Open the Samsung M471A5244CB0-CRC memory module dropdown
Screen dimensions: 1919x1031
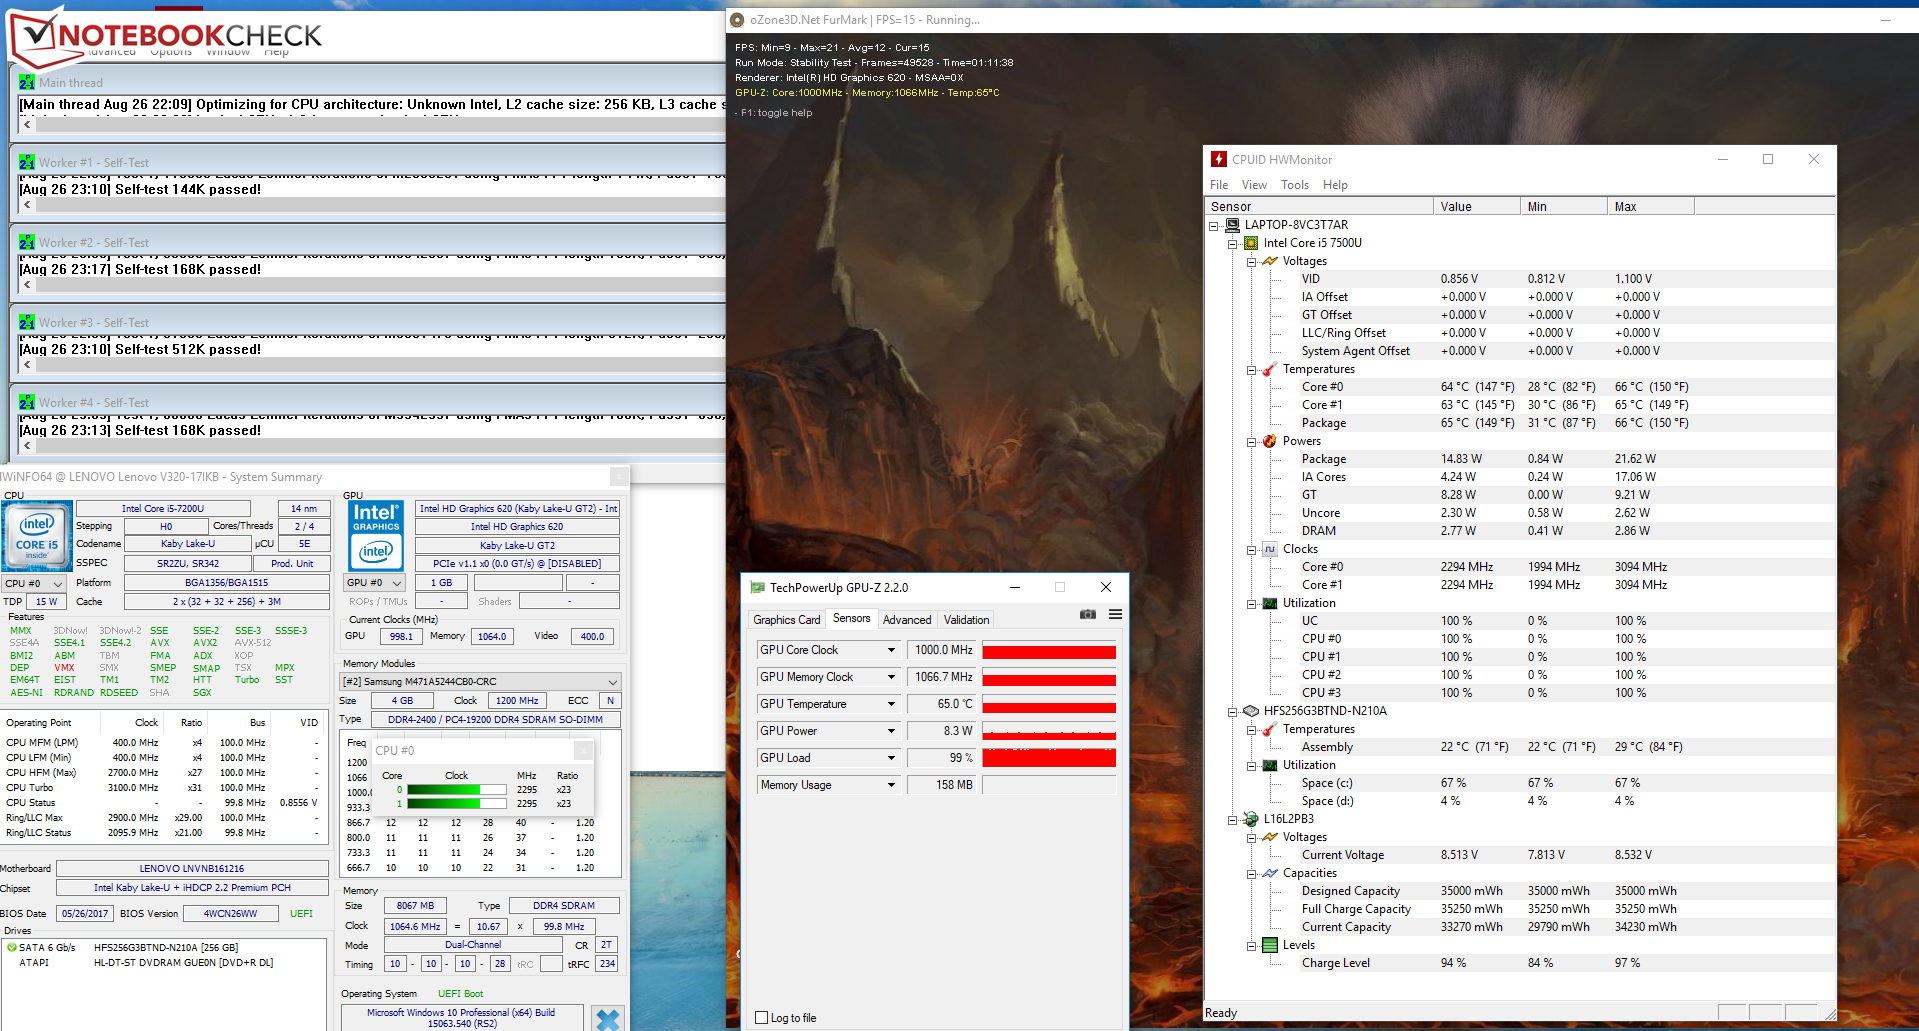(x=612, y=682)
